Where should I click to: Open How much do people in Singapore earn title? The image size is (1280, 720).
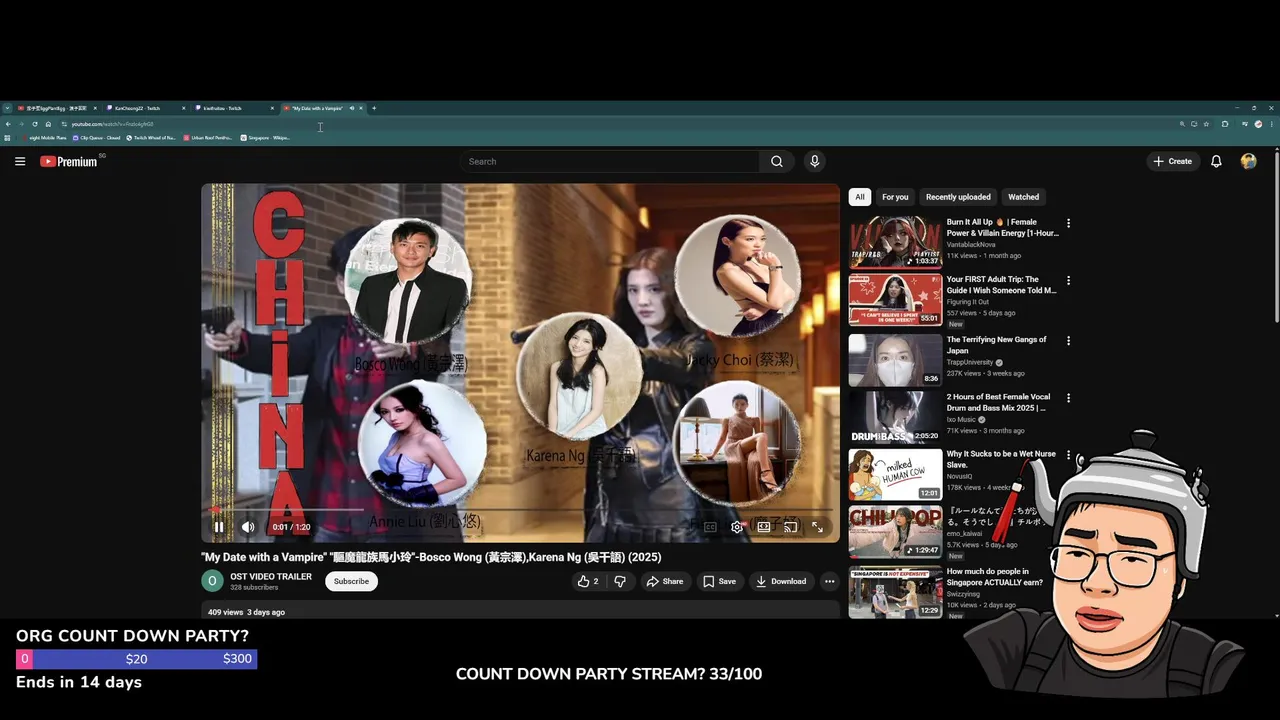pos(996,577)
